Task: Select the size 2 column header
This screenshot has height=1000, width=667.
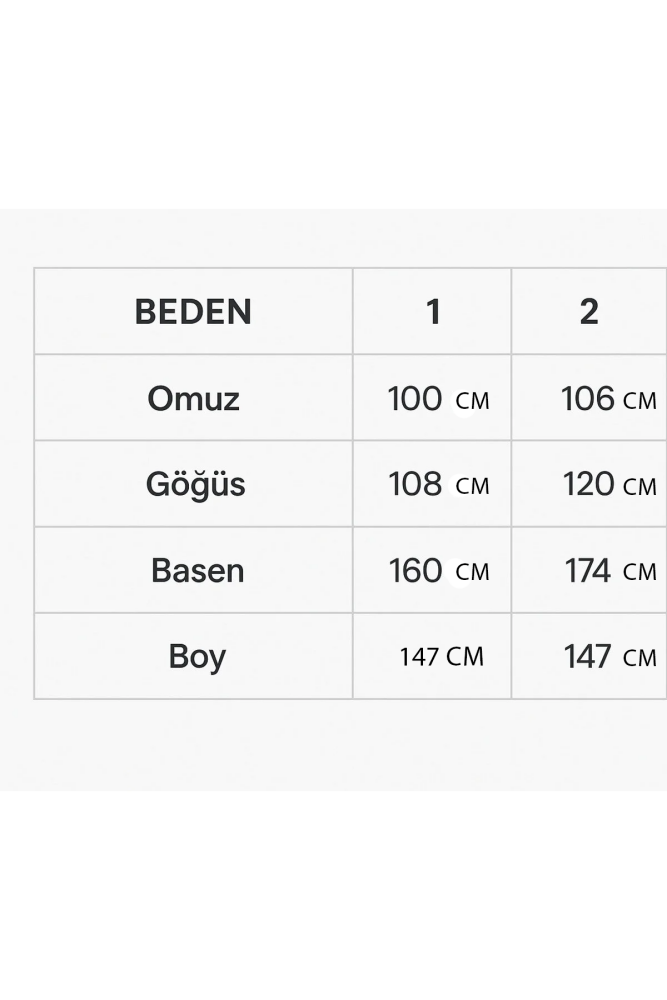Action: (589, 312)
